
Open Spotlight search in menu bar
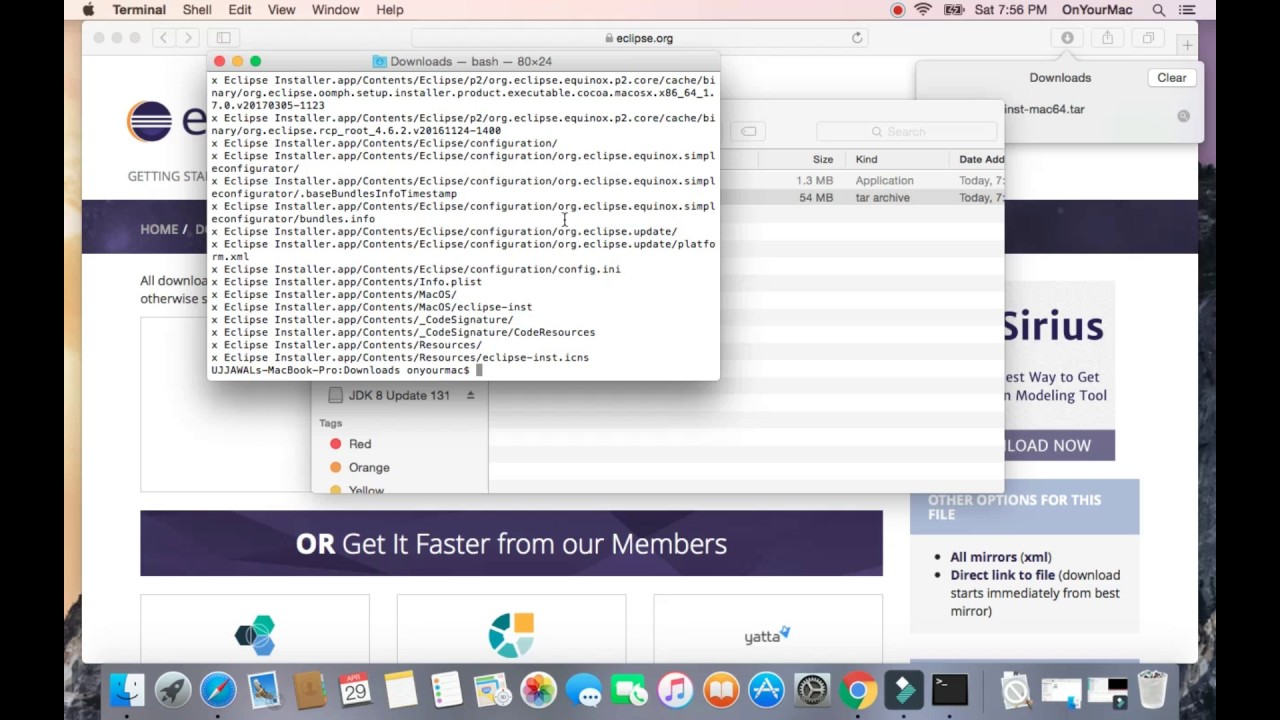1159,10
